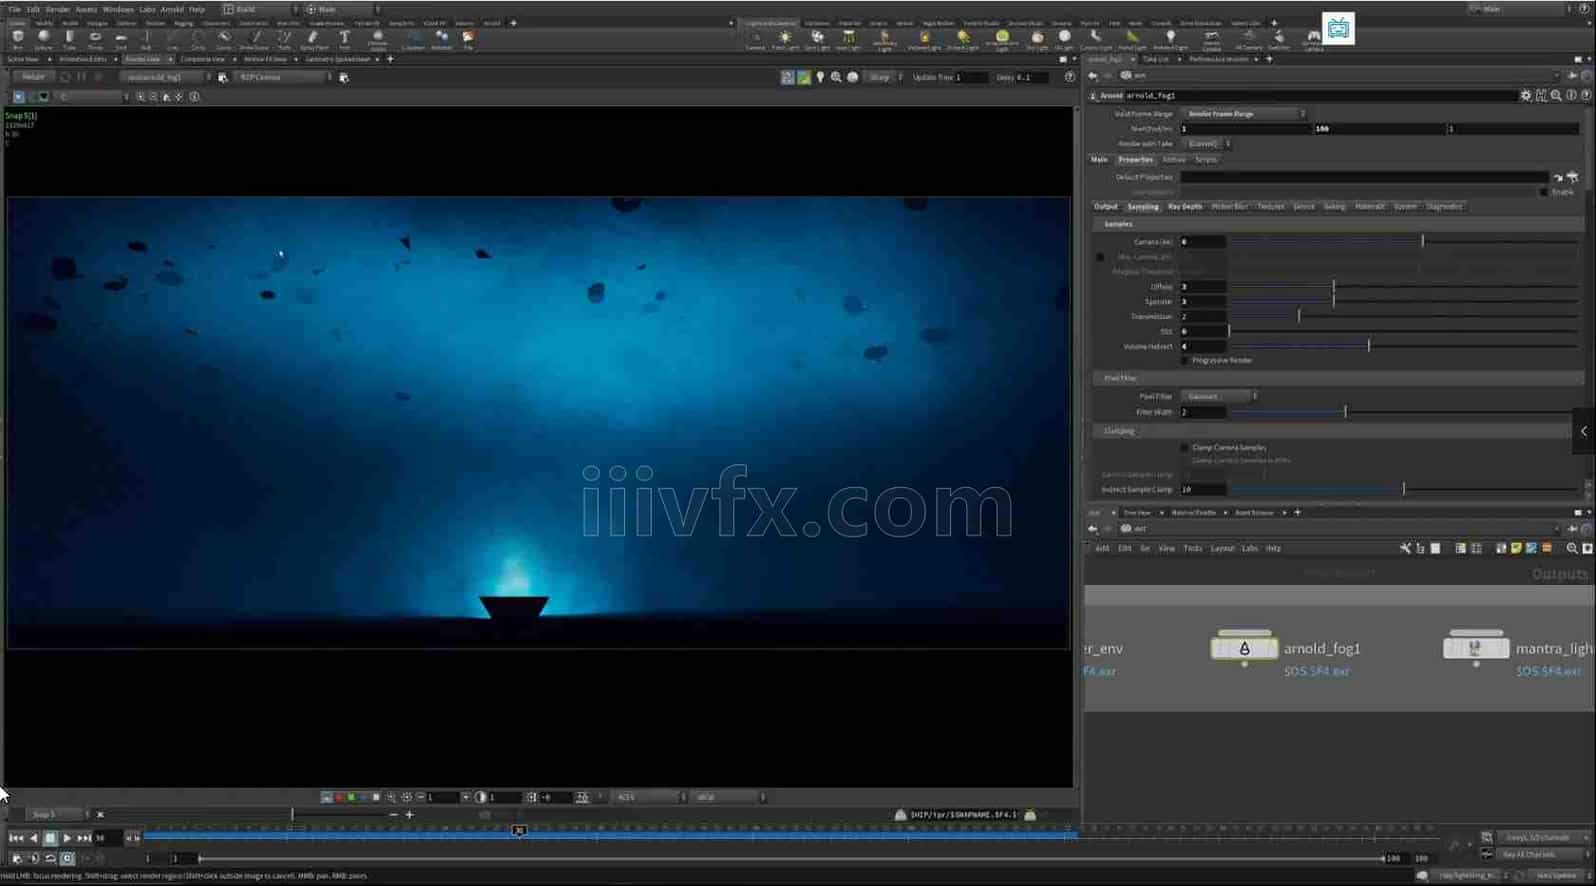Select the Distant Light shelf tool

963,39
